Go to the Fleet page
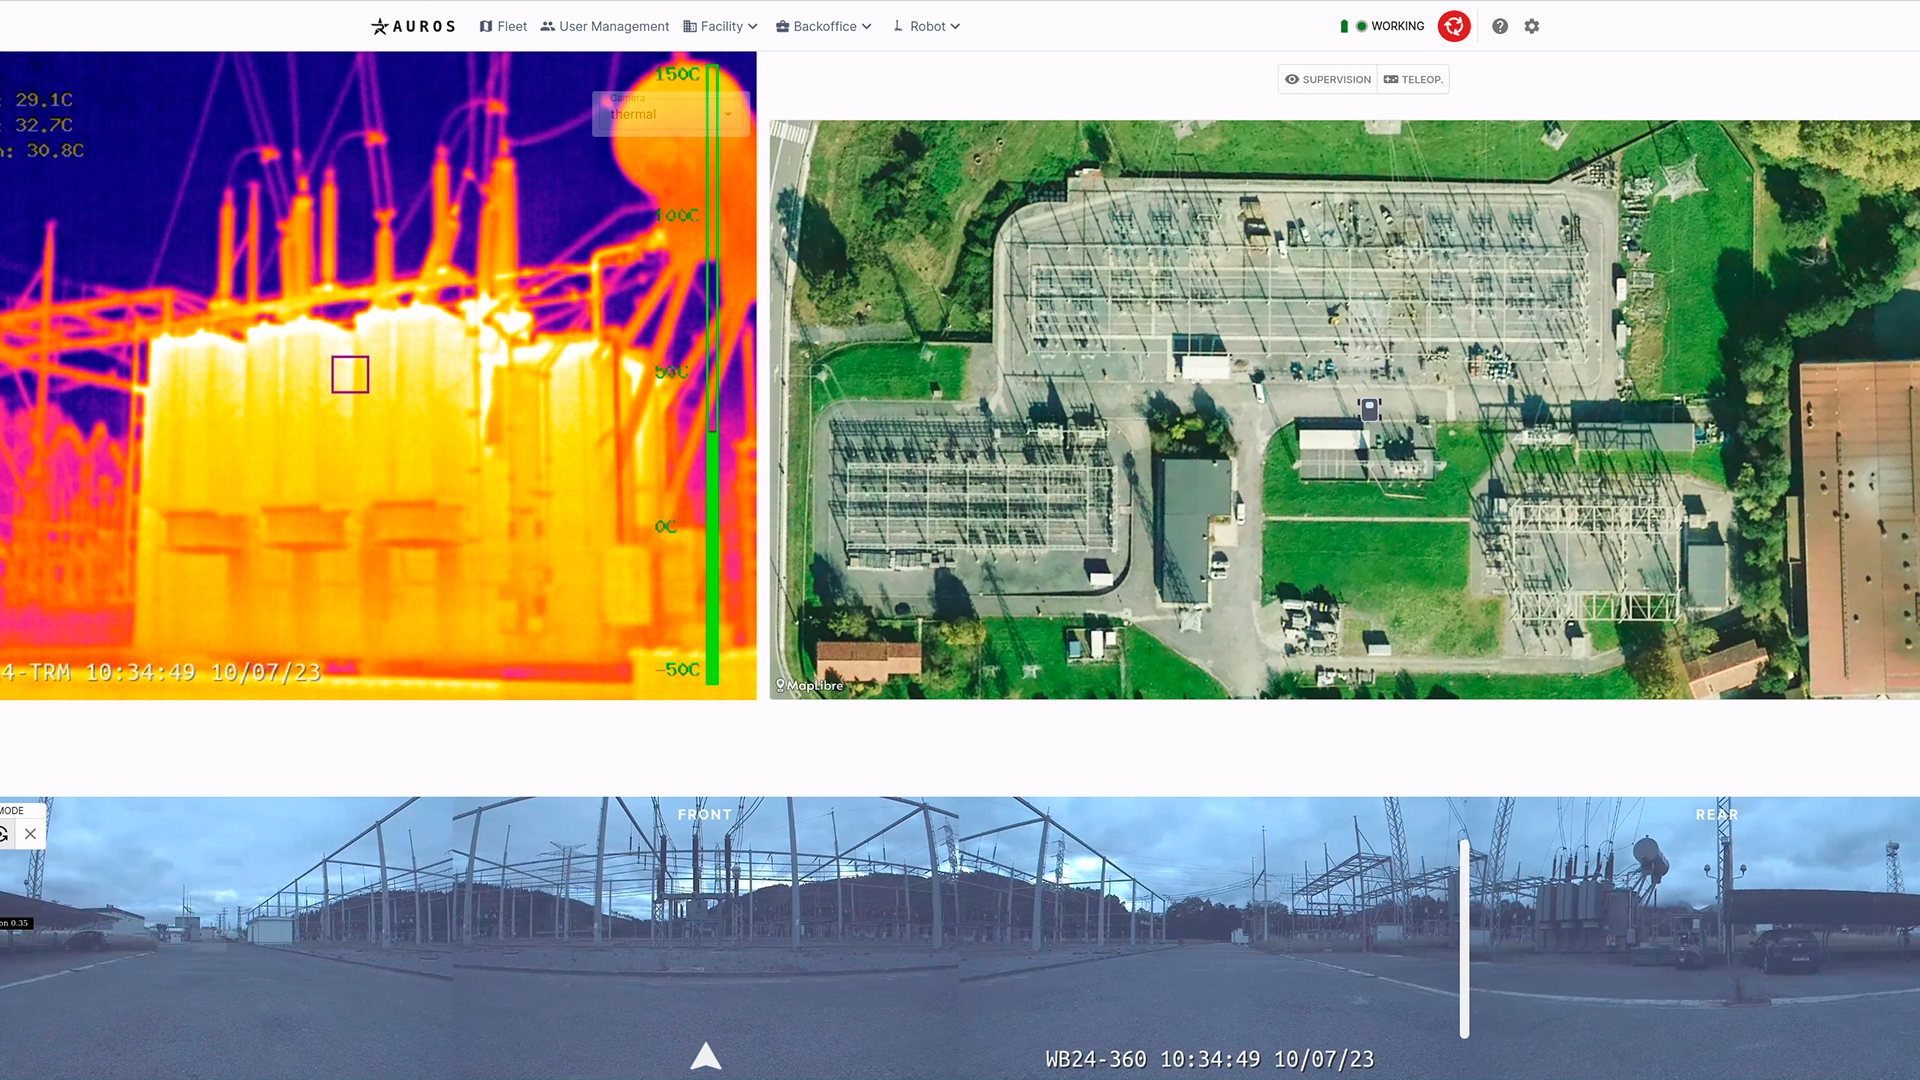Image resolution: width=1920 pixels, height=1080 pixels. [x=503, y=26]
